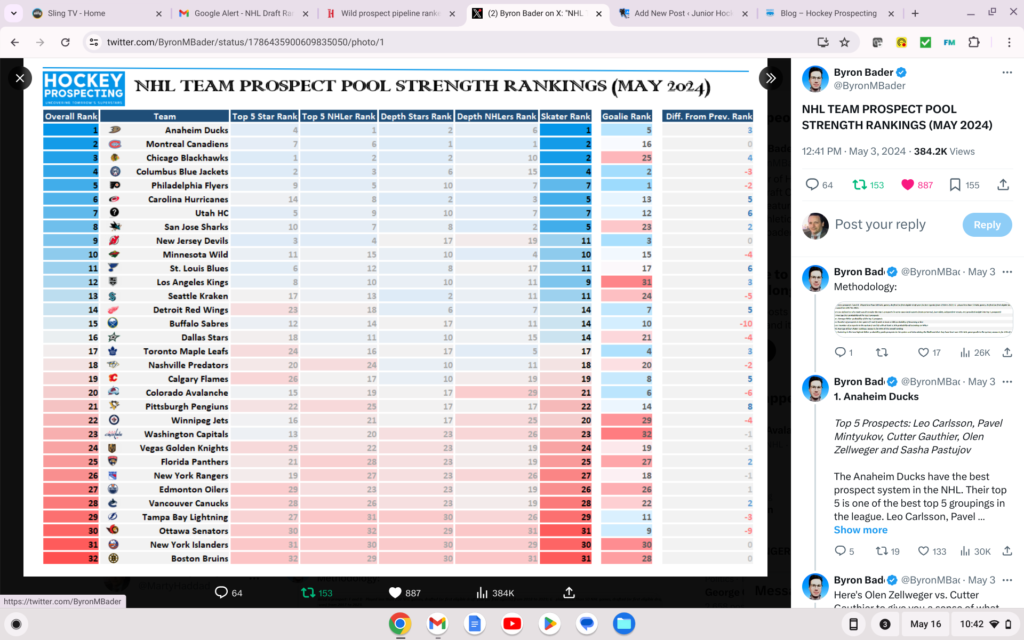Open Google Docs from the shelf
This screenshot has height=640, width=1024.
tap(475, 624)
